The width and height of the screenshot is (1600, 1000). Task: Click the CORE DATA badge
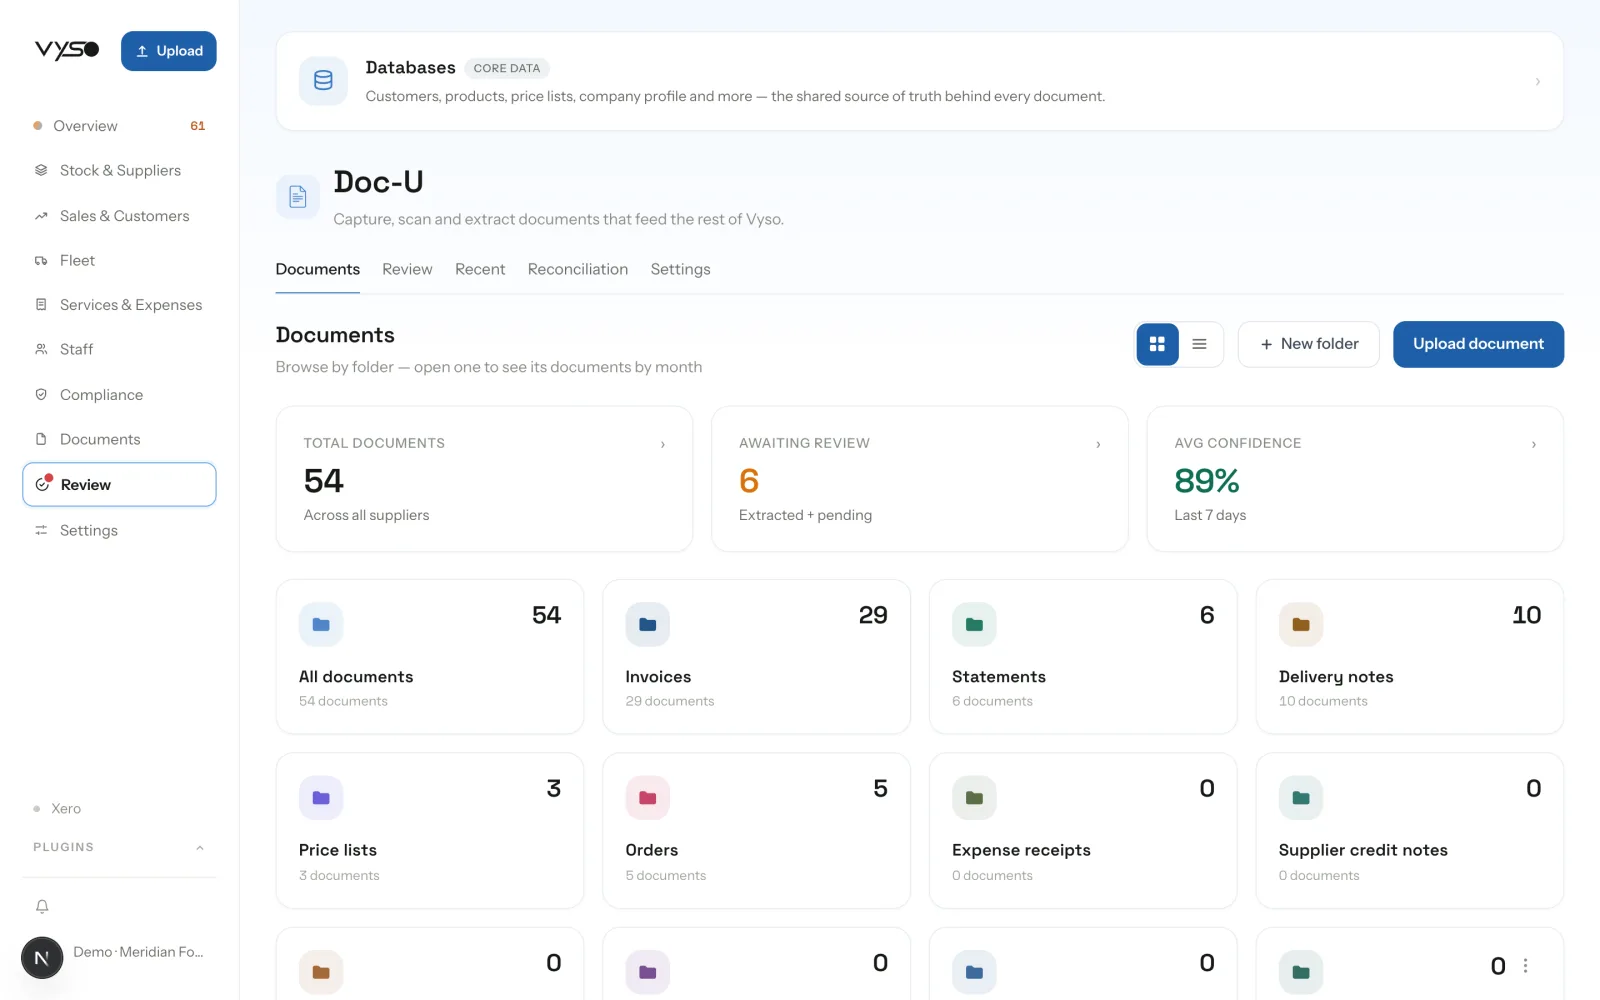[x=507, y=68]
